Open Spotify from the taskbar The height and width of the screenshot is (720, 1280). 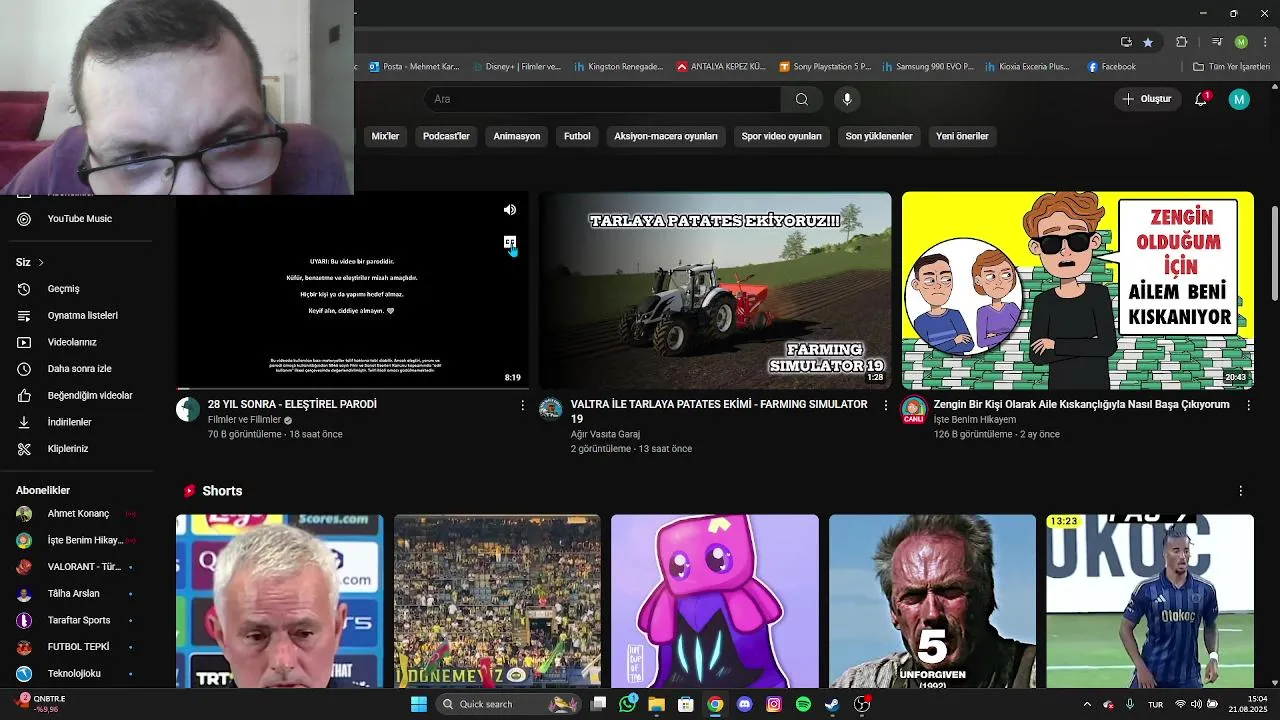pos(803,704)
